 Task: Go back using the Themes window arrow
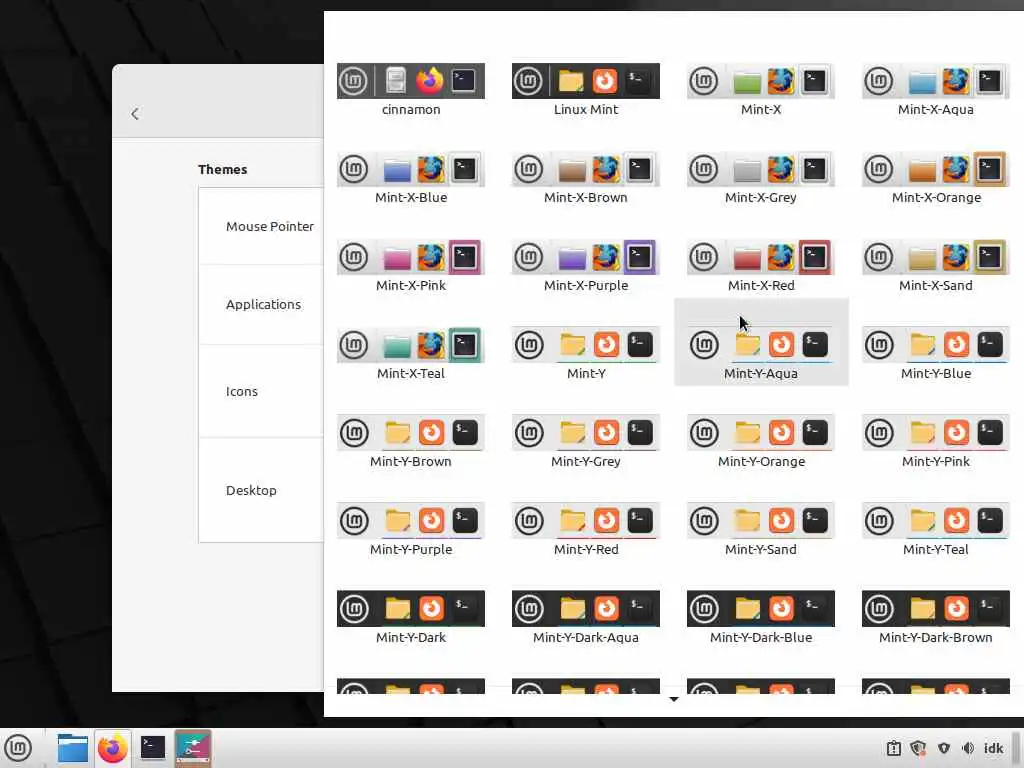(x=135, y=114)
